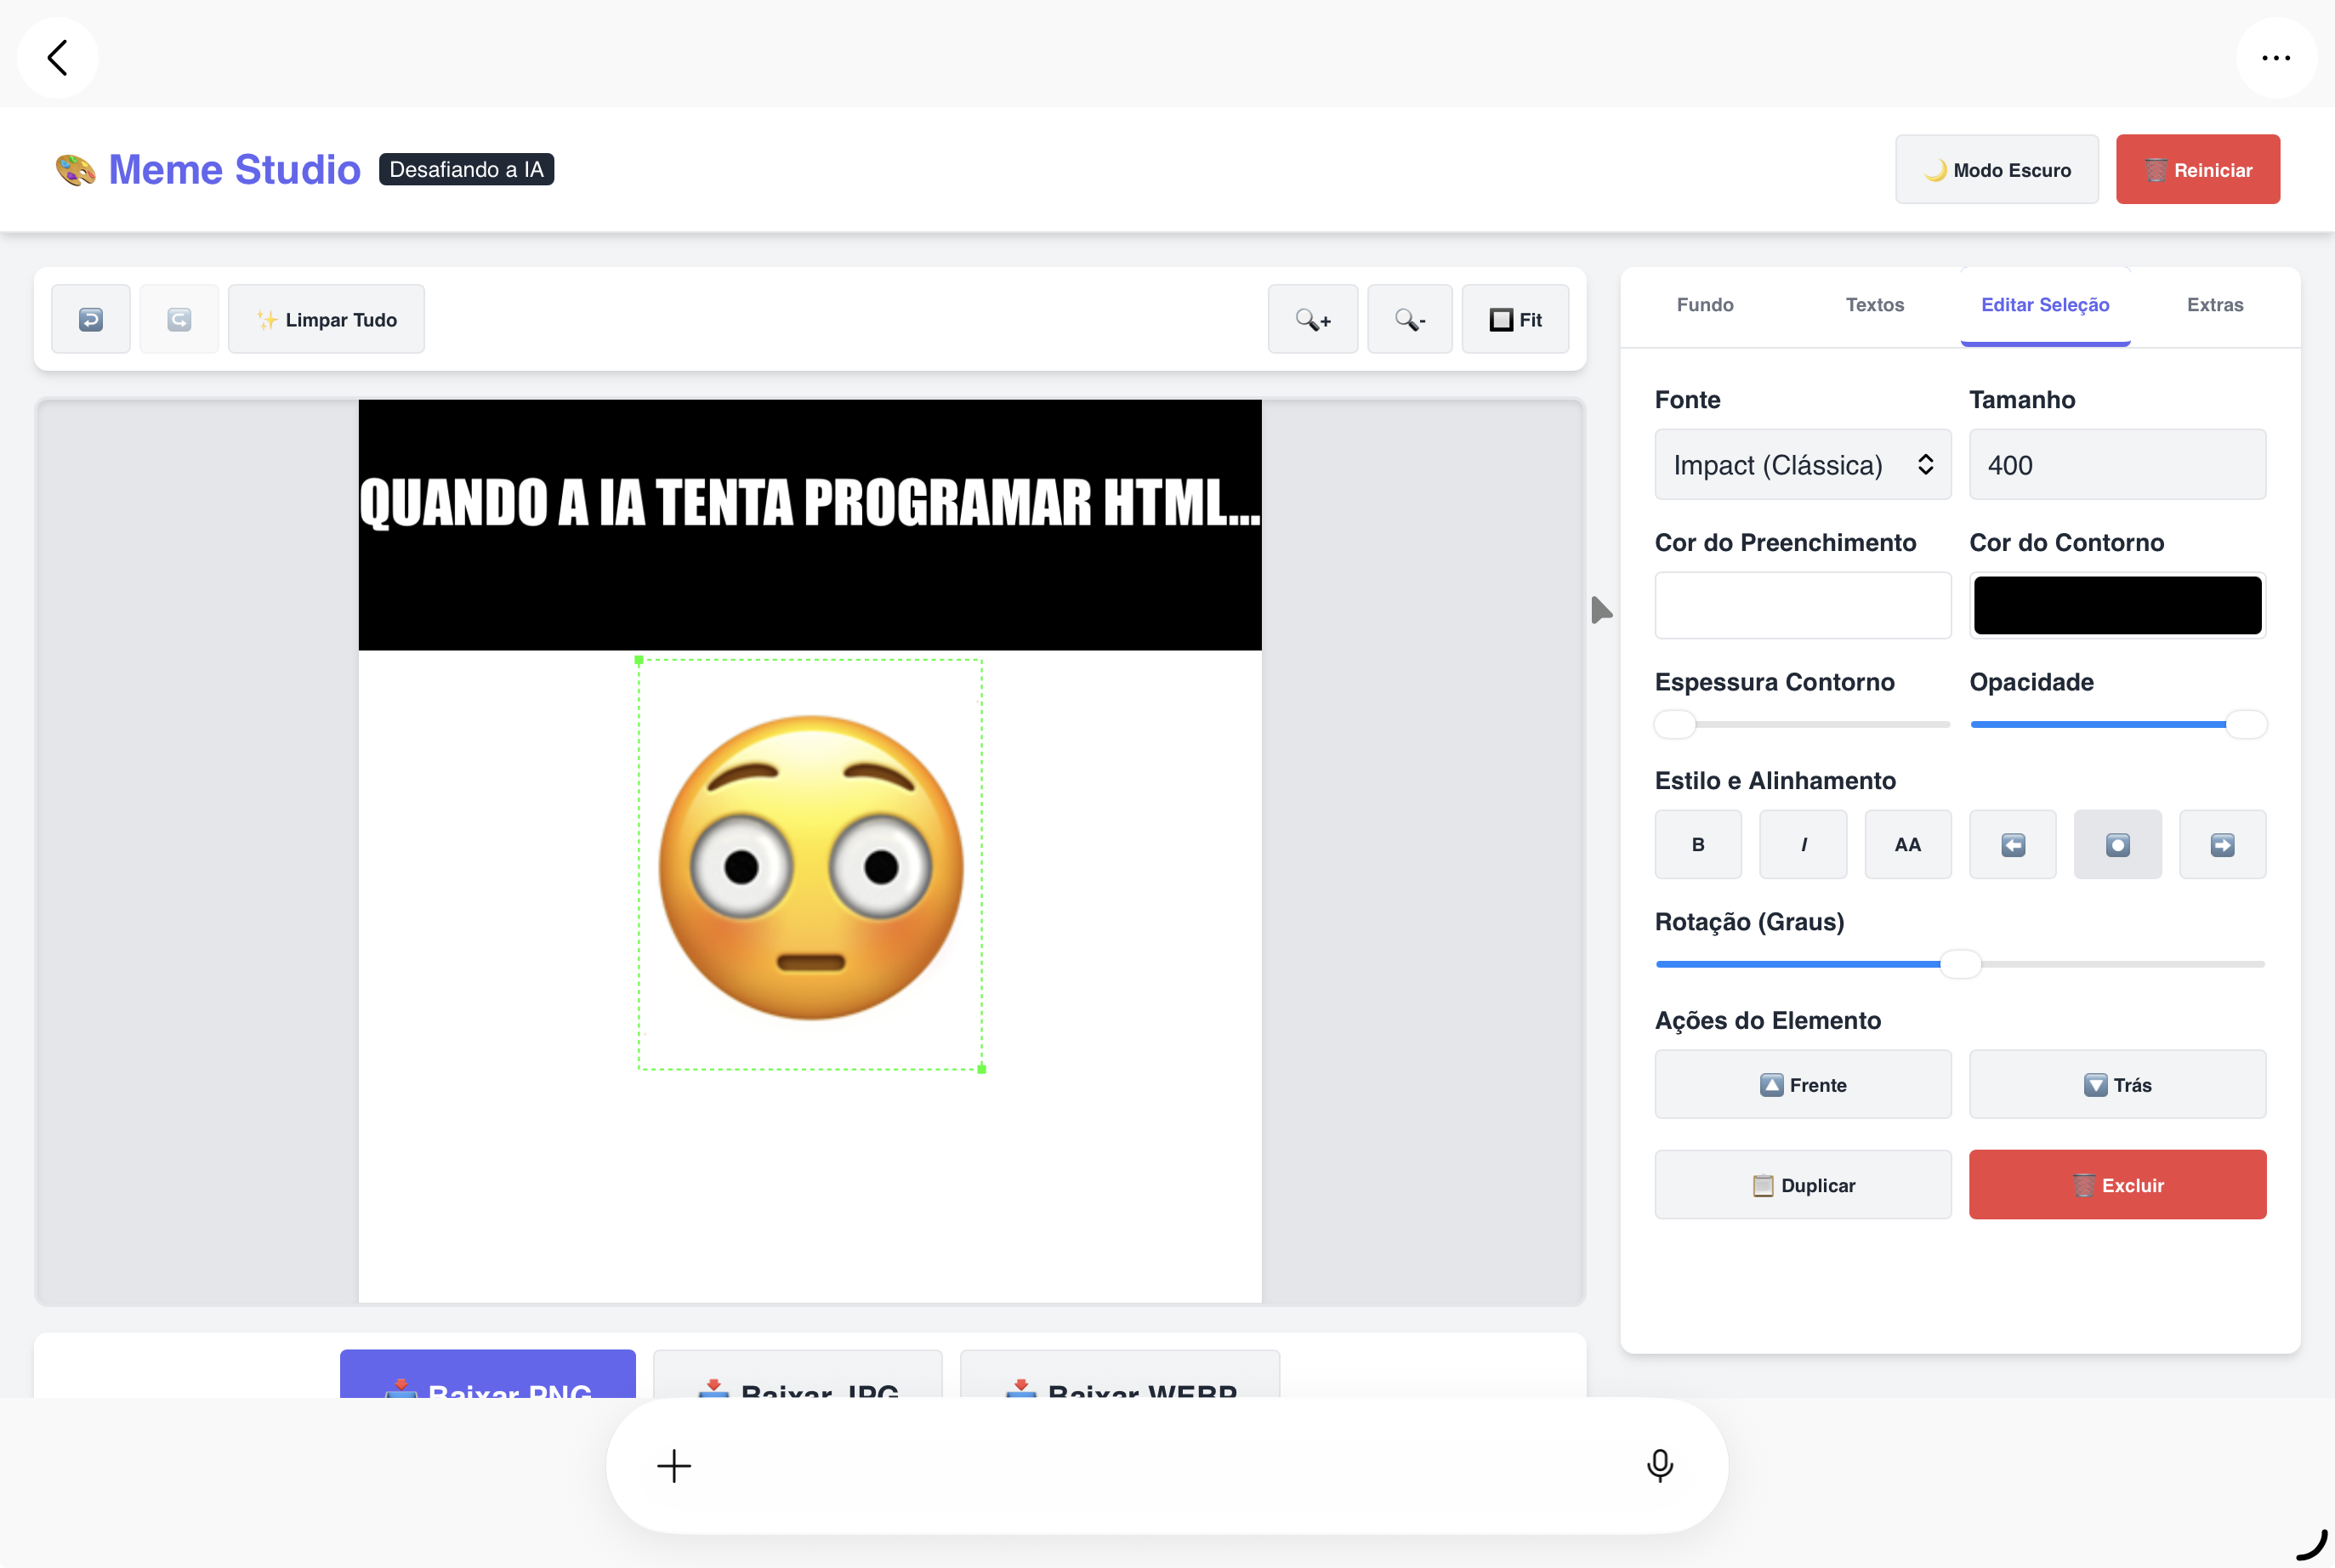Zoom in on the canvas
2335x1568 pixels.
1313,319
